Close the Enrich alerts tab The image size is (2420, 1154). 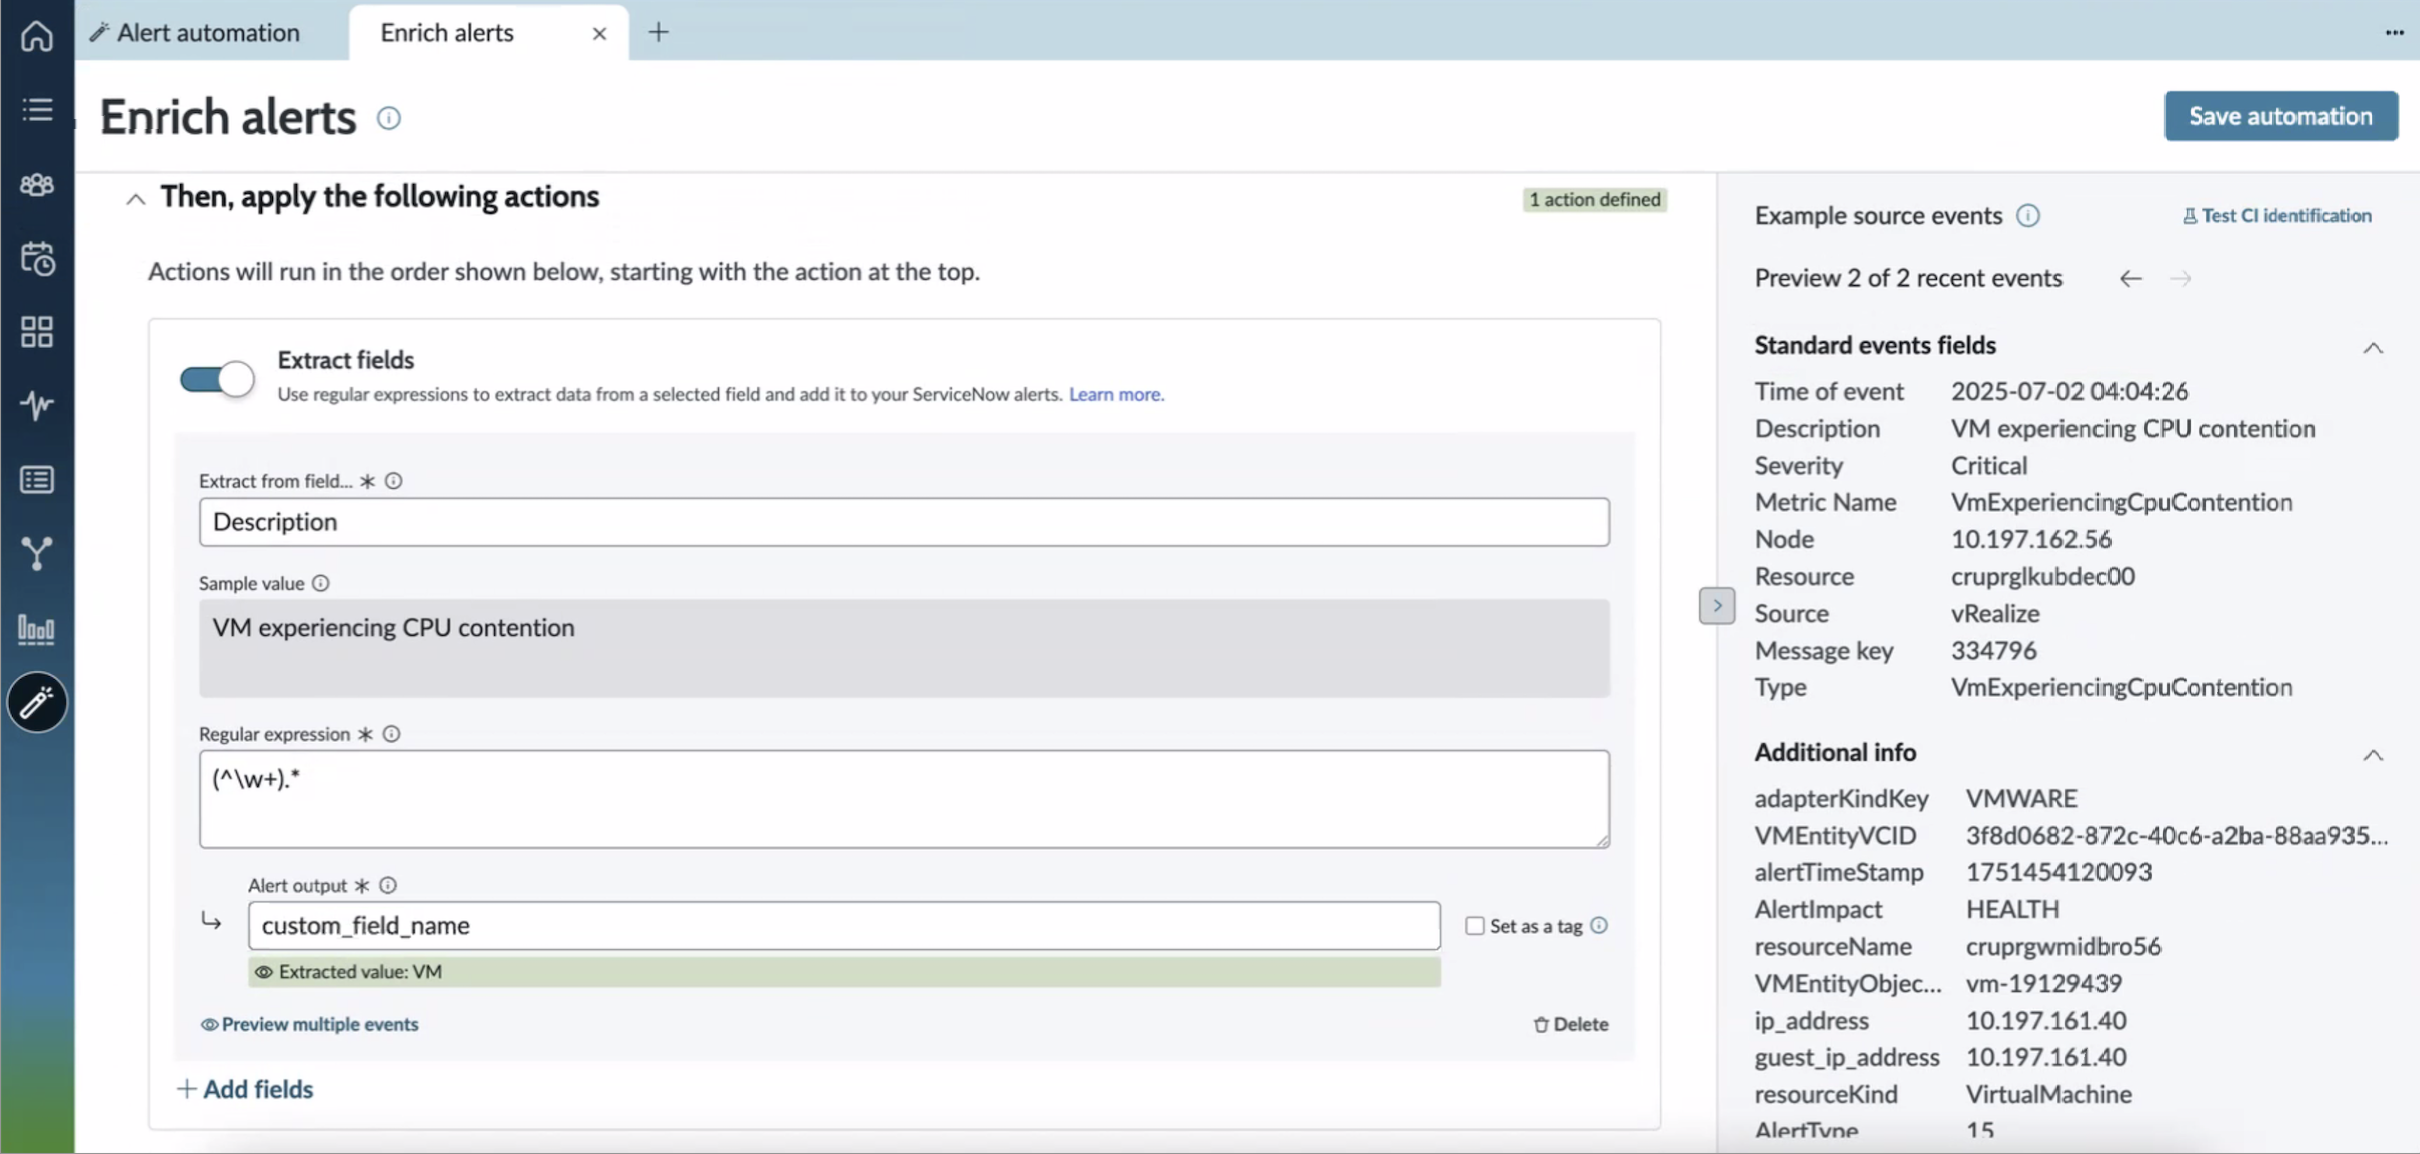pos(599,34)
